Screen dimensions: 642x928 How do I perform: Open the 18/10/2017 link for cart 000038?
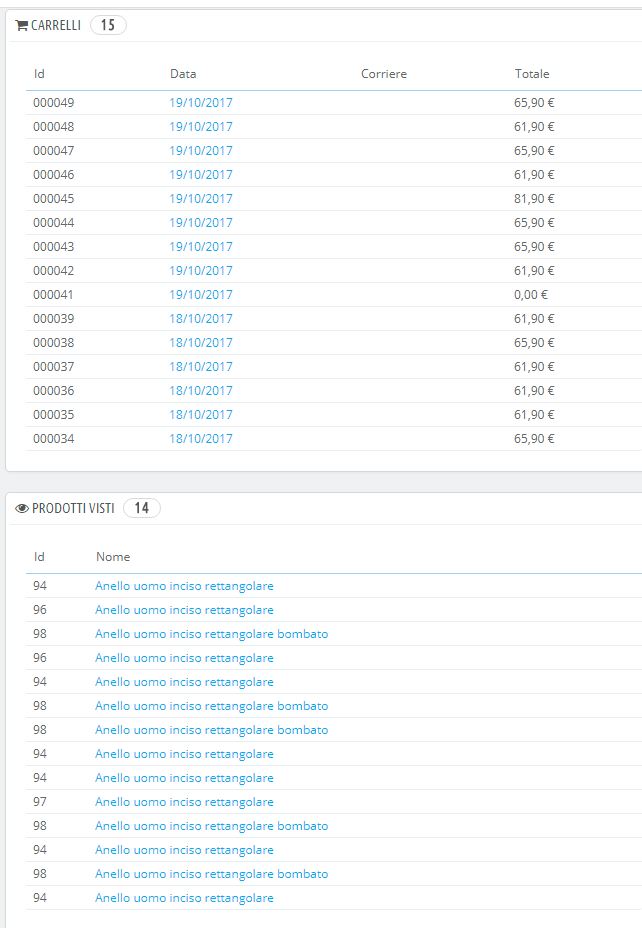(x=201, y=343)
